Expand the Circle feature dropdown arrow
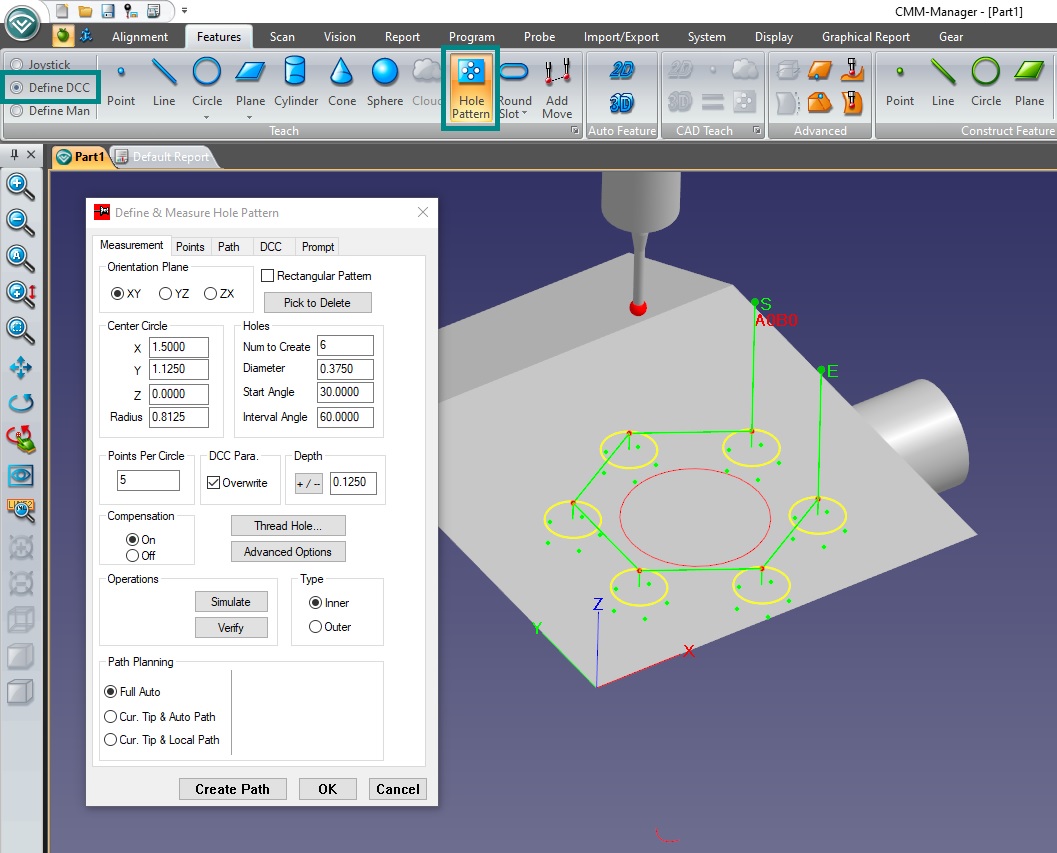Image resolution: width=1057 pixels, height=853 pixels. [x=207, y=117]
